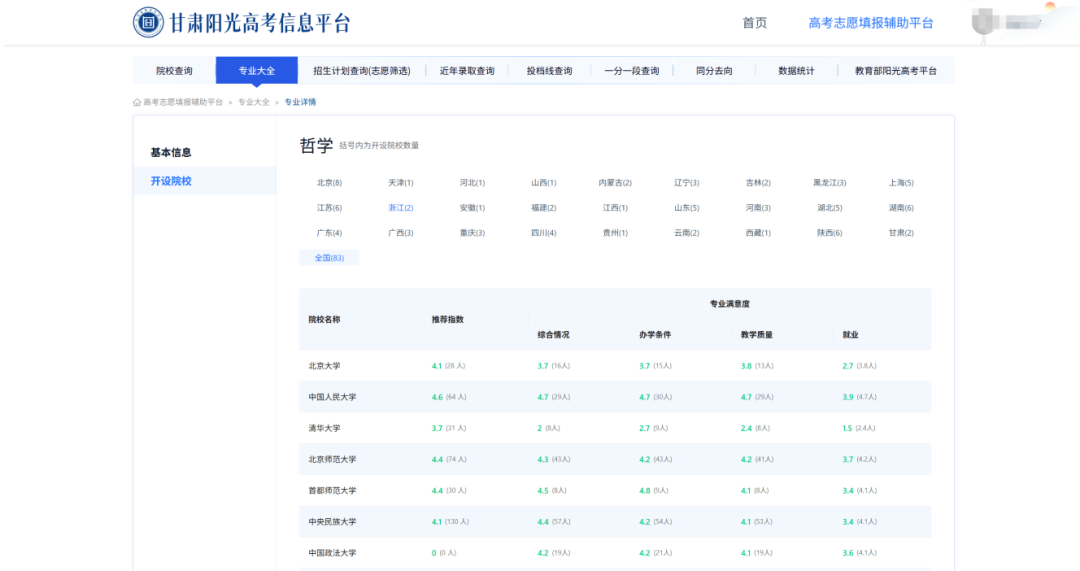Click the 教学质量 column header
The height and width of the screenshot is (571, 1080).
click(x=757, y=335)
